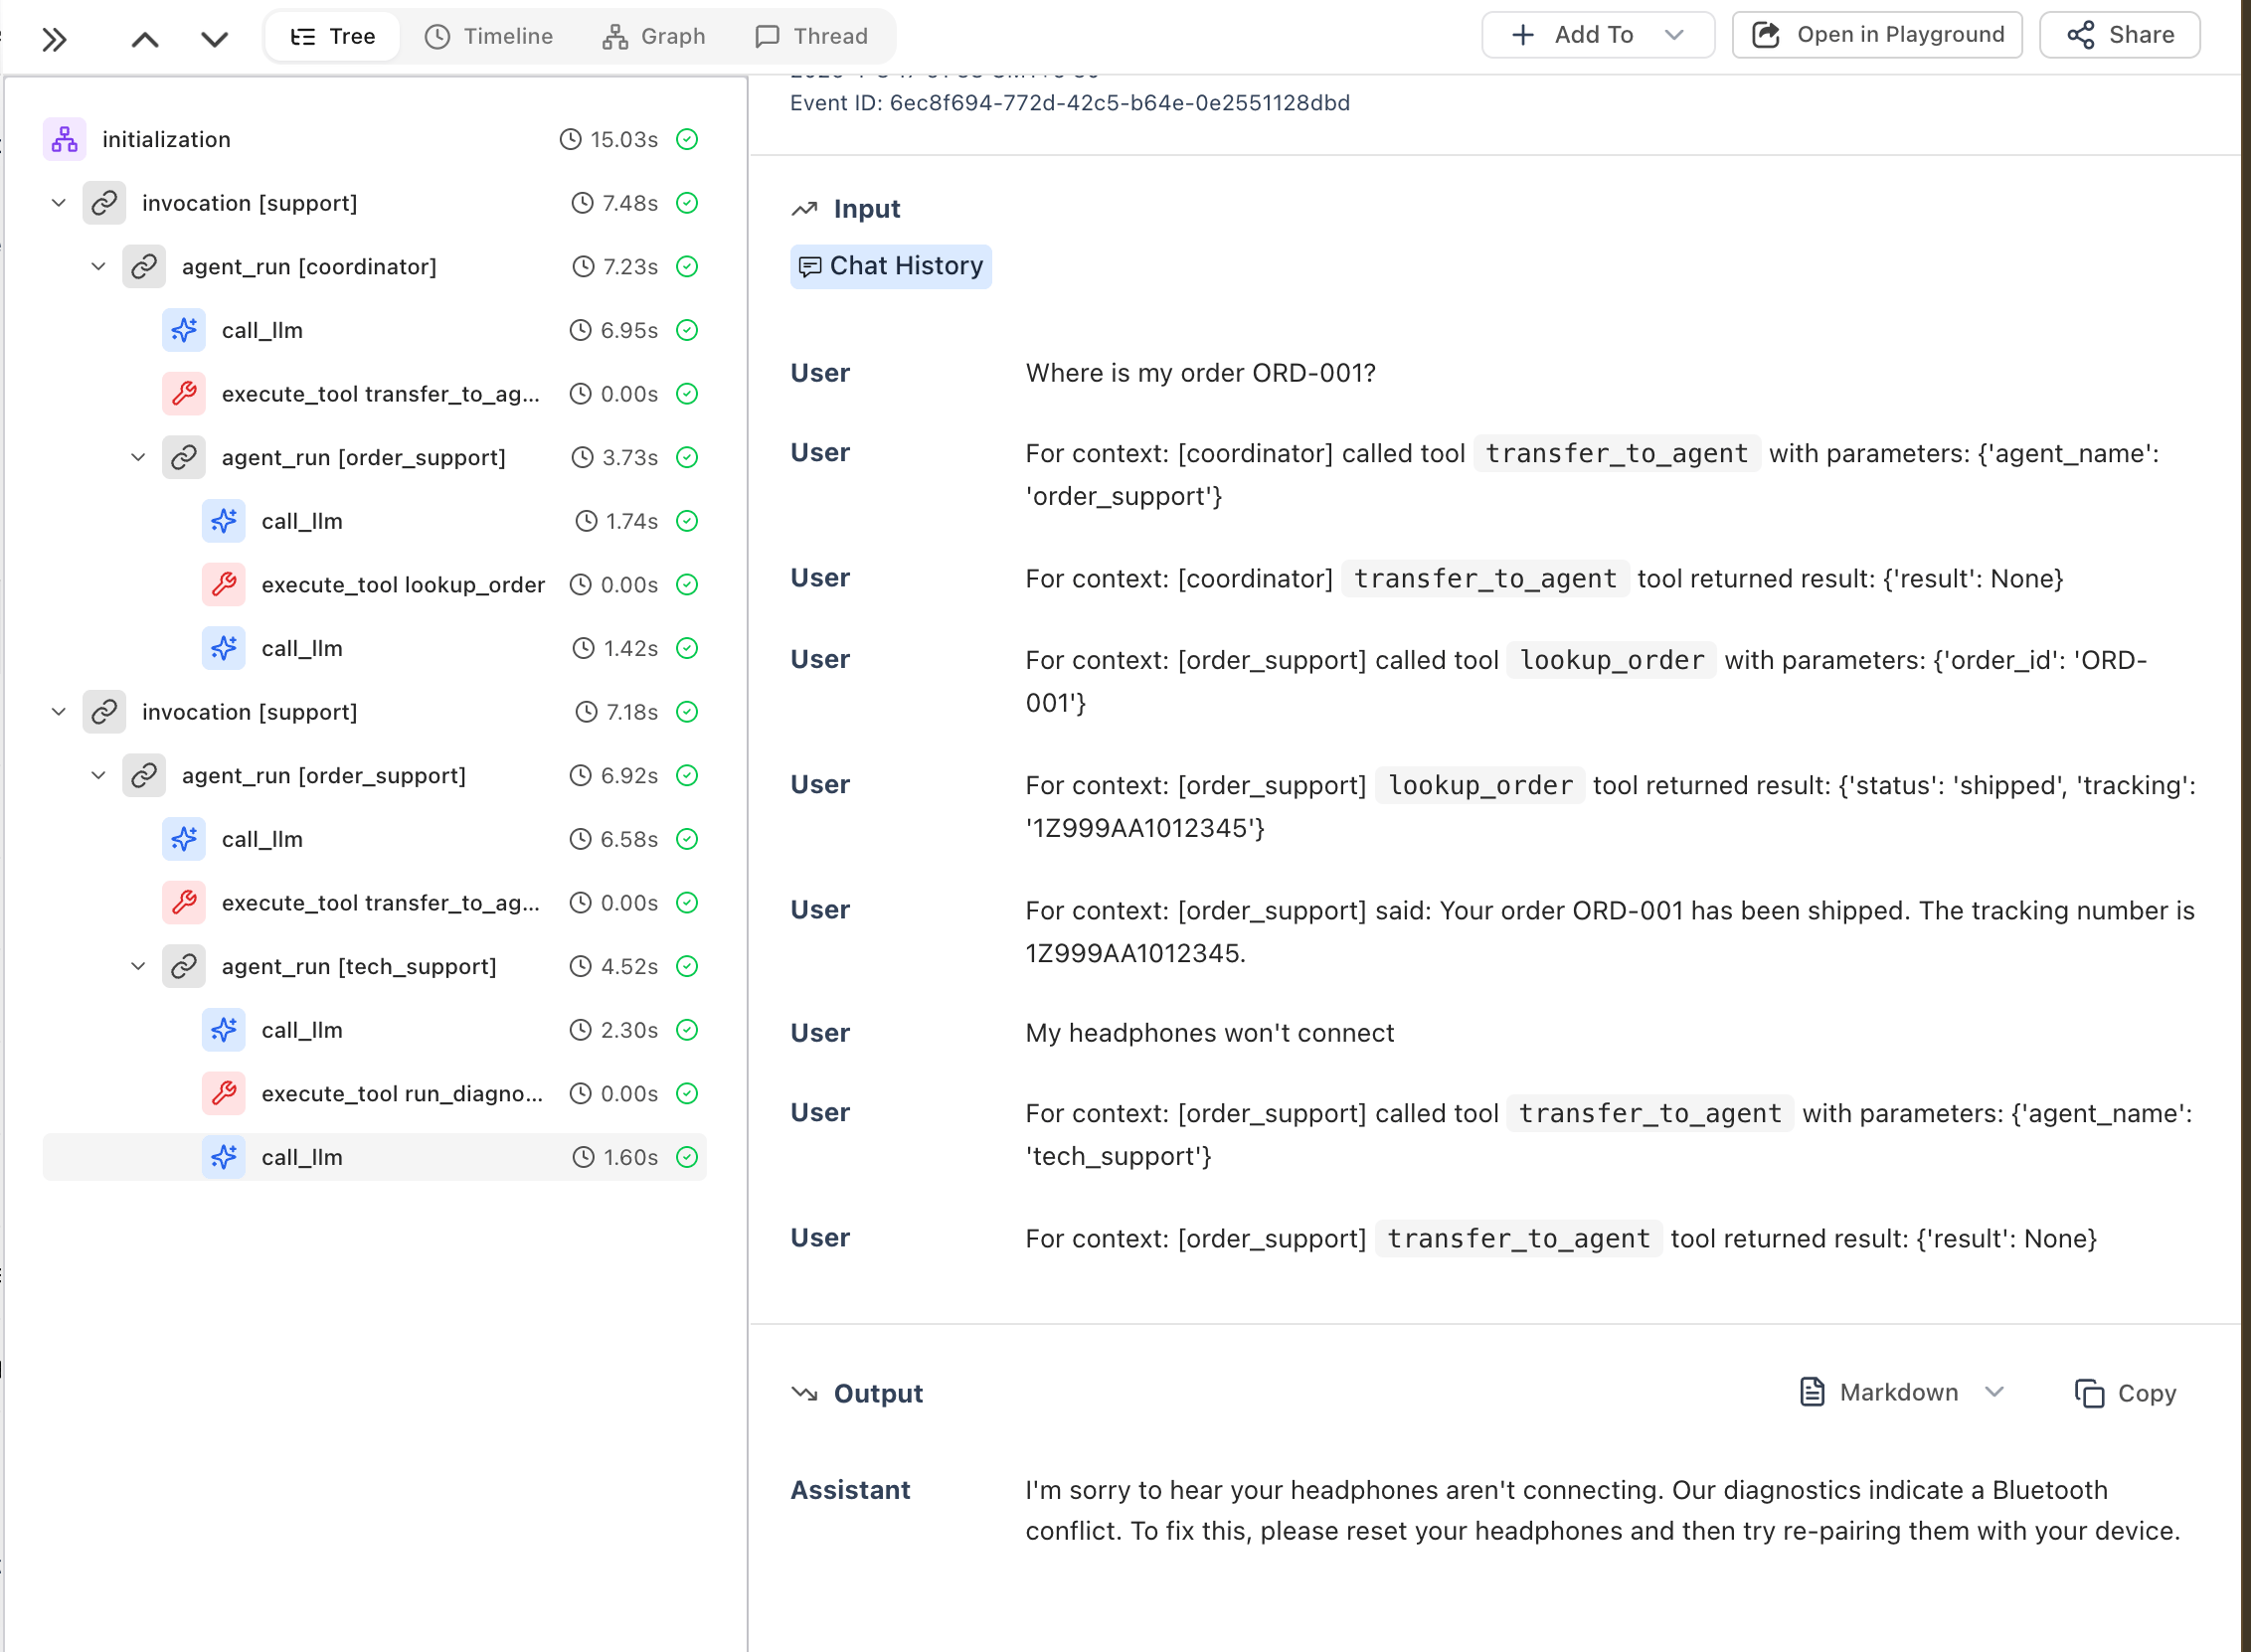Switch to the Timeline tab
This screenshot has height=1652, width=2251.
tap(489, 37)
